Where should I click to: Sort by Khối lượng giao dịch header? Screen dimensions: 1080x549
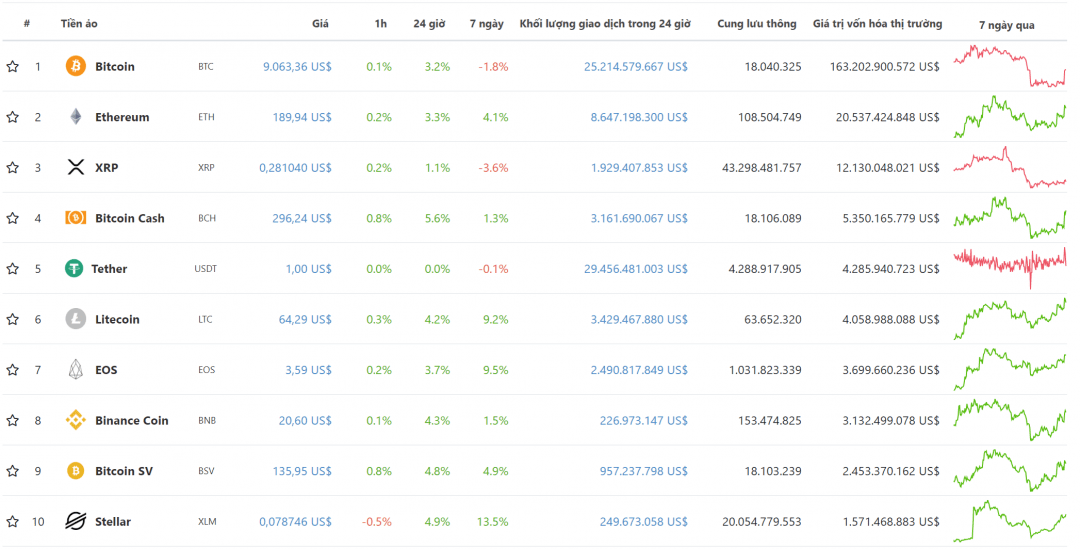point(605,23)
